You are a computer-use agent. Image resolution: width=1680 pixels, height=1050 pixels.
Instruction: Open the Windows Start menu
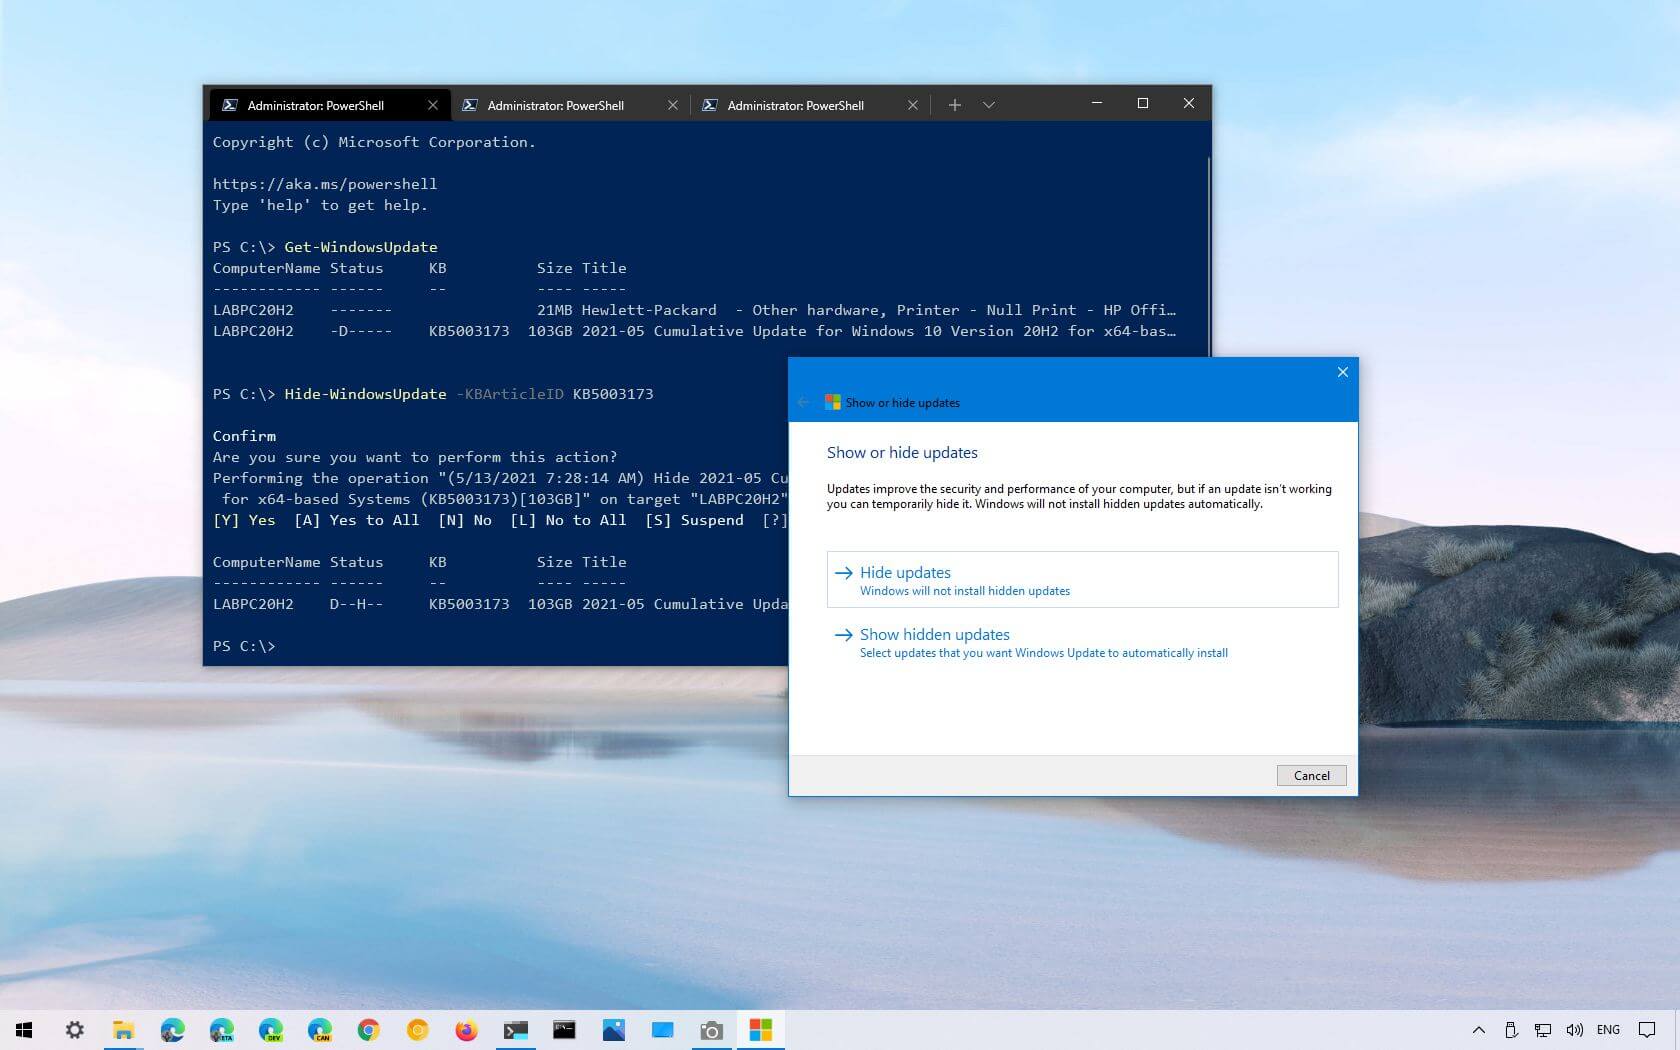click(x=24, y=1030)
